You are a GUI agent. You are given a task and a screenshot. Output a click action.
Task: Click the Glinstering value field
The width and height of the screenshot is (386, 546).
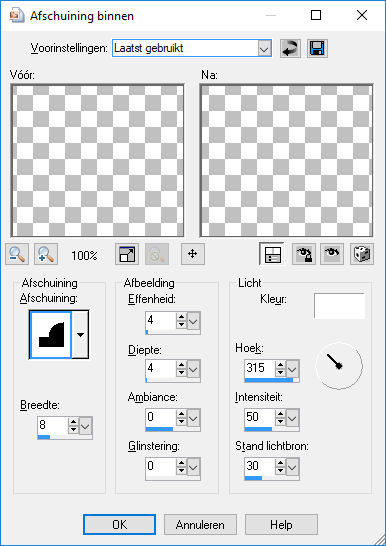click(160, 467)
